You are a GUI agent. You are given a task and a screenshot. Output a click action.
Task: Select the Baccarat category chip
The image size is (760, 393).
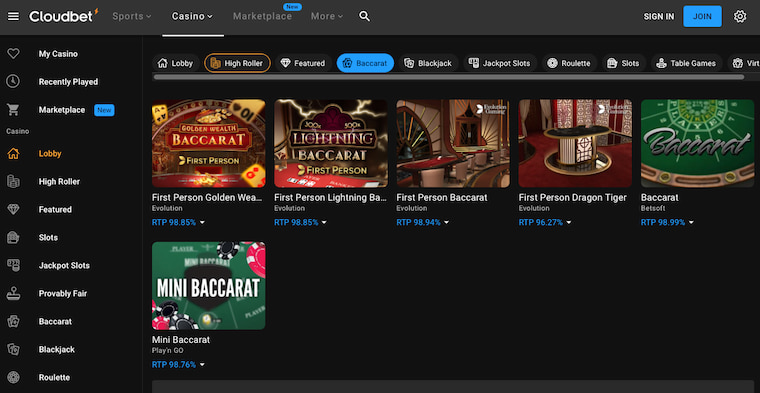point(365,63)
